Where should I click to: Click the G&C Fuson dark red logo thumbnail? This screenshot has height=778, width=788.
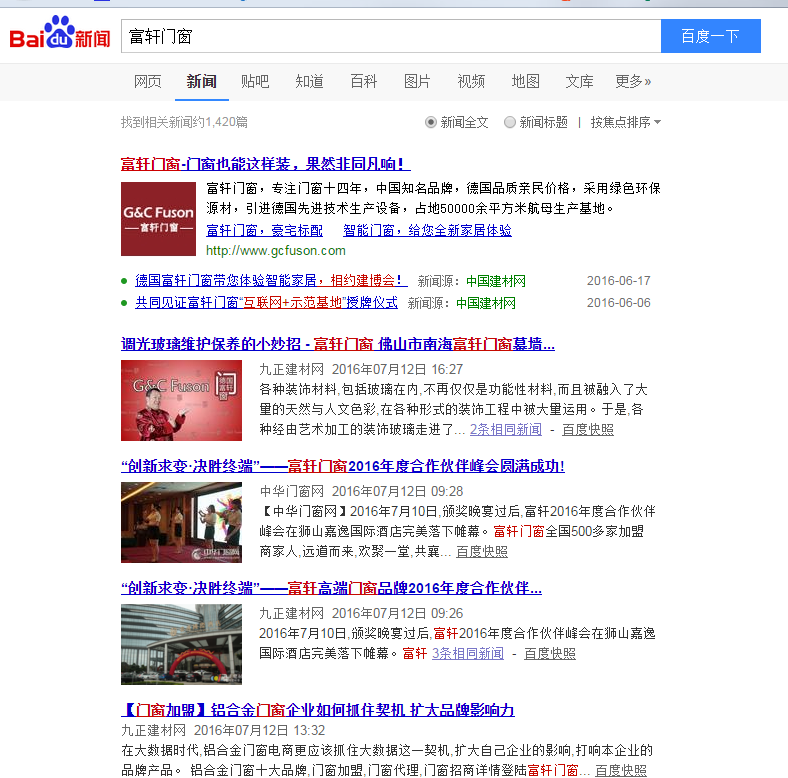(158, 219)
